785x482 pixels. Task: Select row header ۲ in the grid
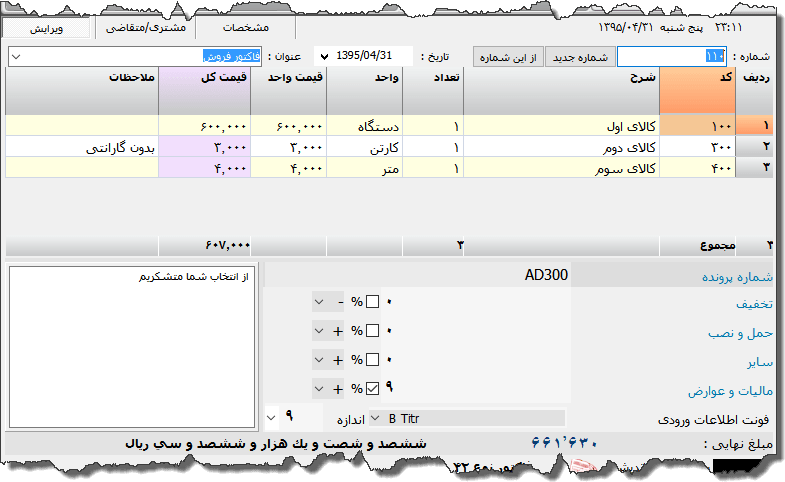[x=754, y=147]
